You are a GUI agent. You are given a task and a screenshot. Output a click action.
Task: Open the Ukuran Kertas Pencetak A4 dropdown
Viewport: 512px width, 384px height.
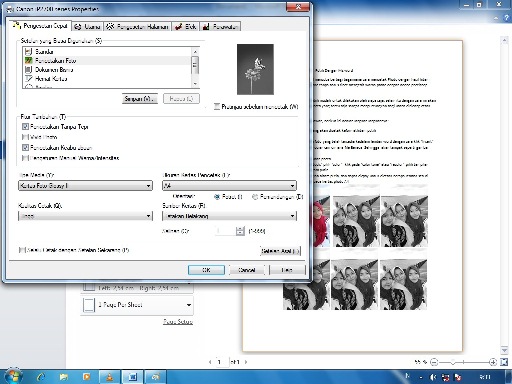tap(229, 186)
